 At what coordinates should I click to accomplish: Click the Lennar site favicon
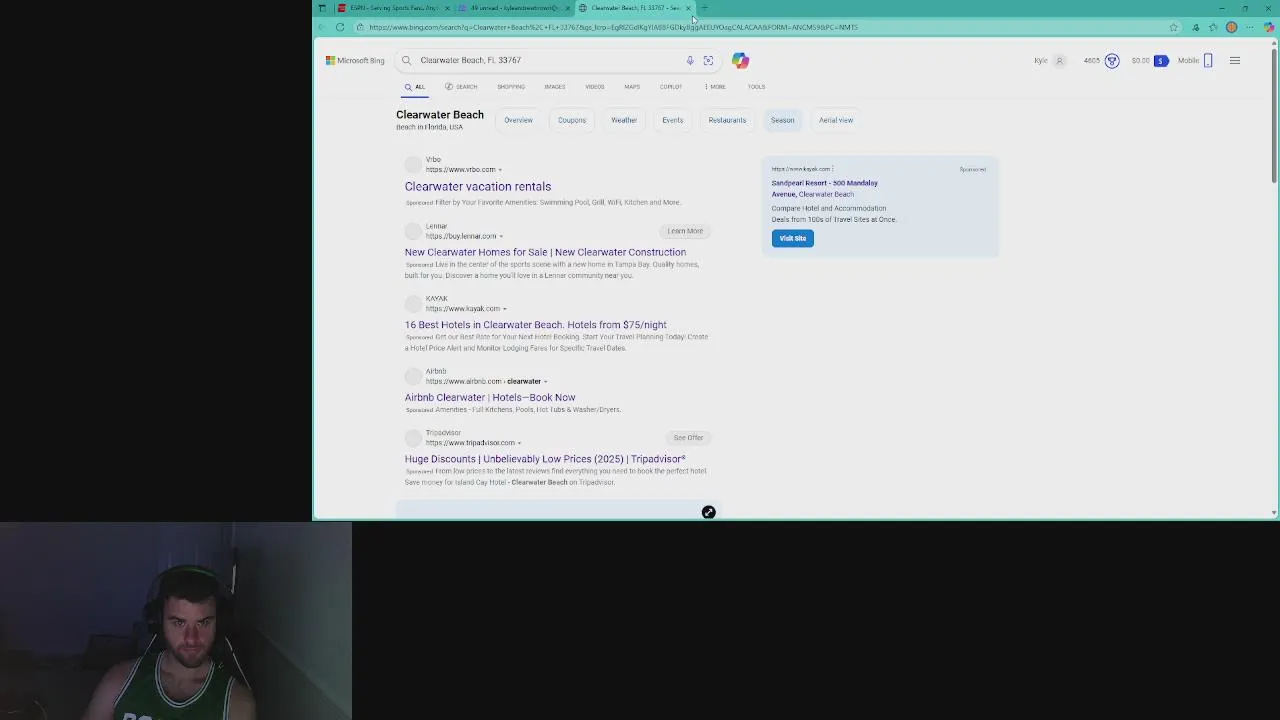click(413, 231)
